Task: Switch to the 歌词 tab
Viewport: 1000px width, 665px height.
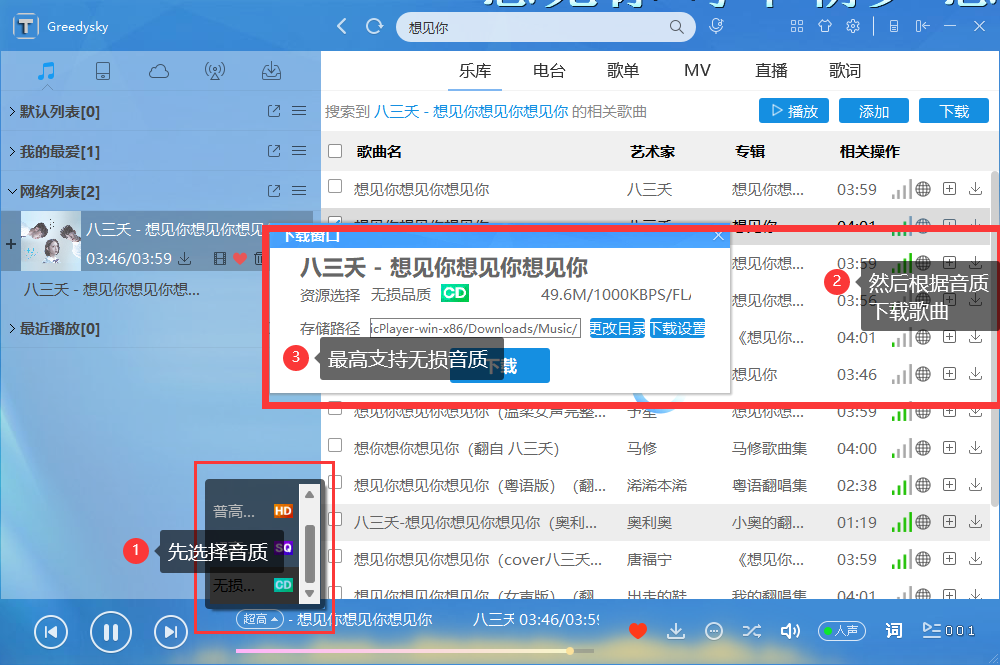Action: click(x=845, y=71)
